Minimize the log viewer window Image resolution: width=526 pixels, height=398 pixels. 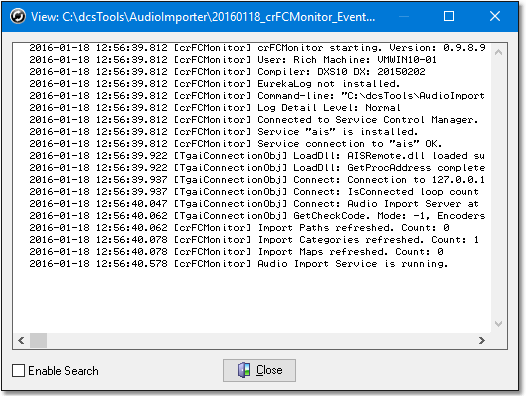404,16
